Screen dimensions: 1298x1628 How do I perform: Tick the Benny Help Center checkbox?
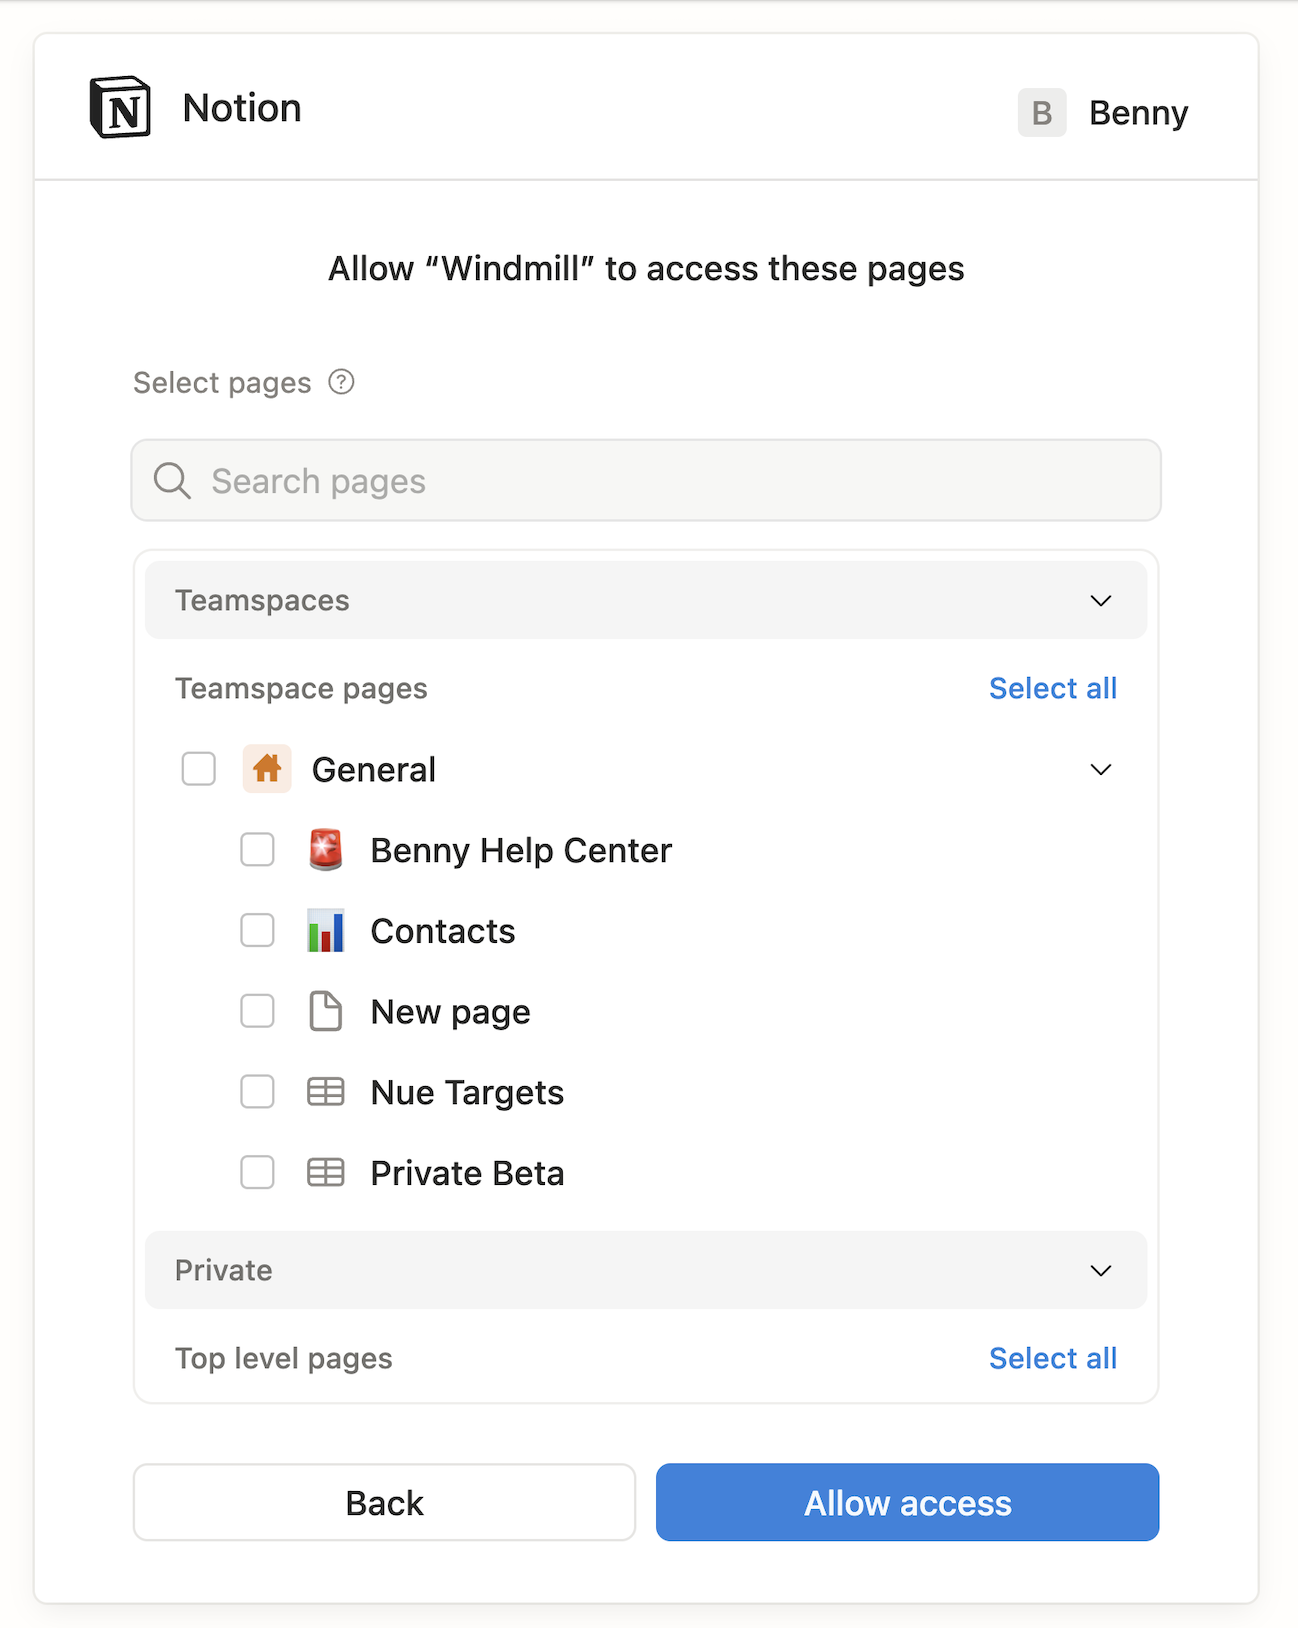tap(257, 850)
